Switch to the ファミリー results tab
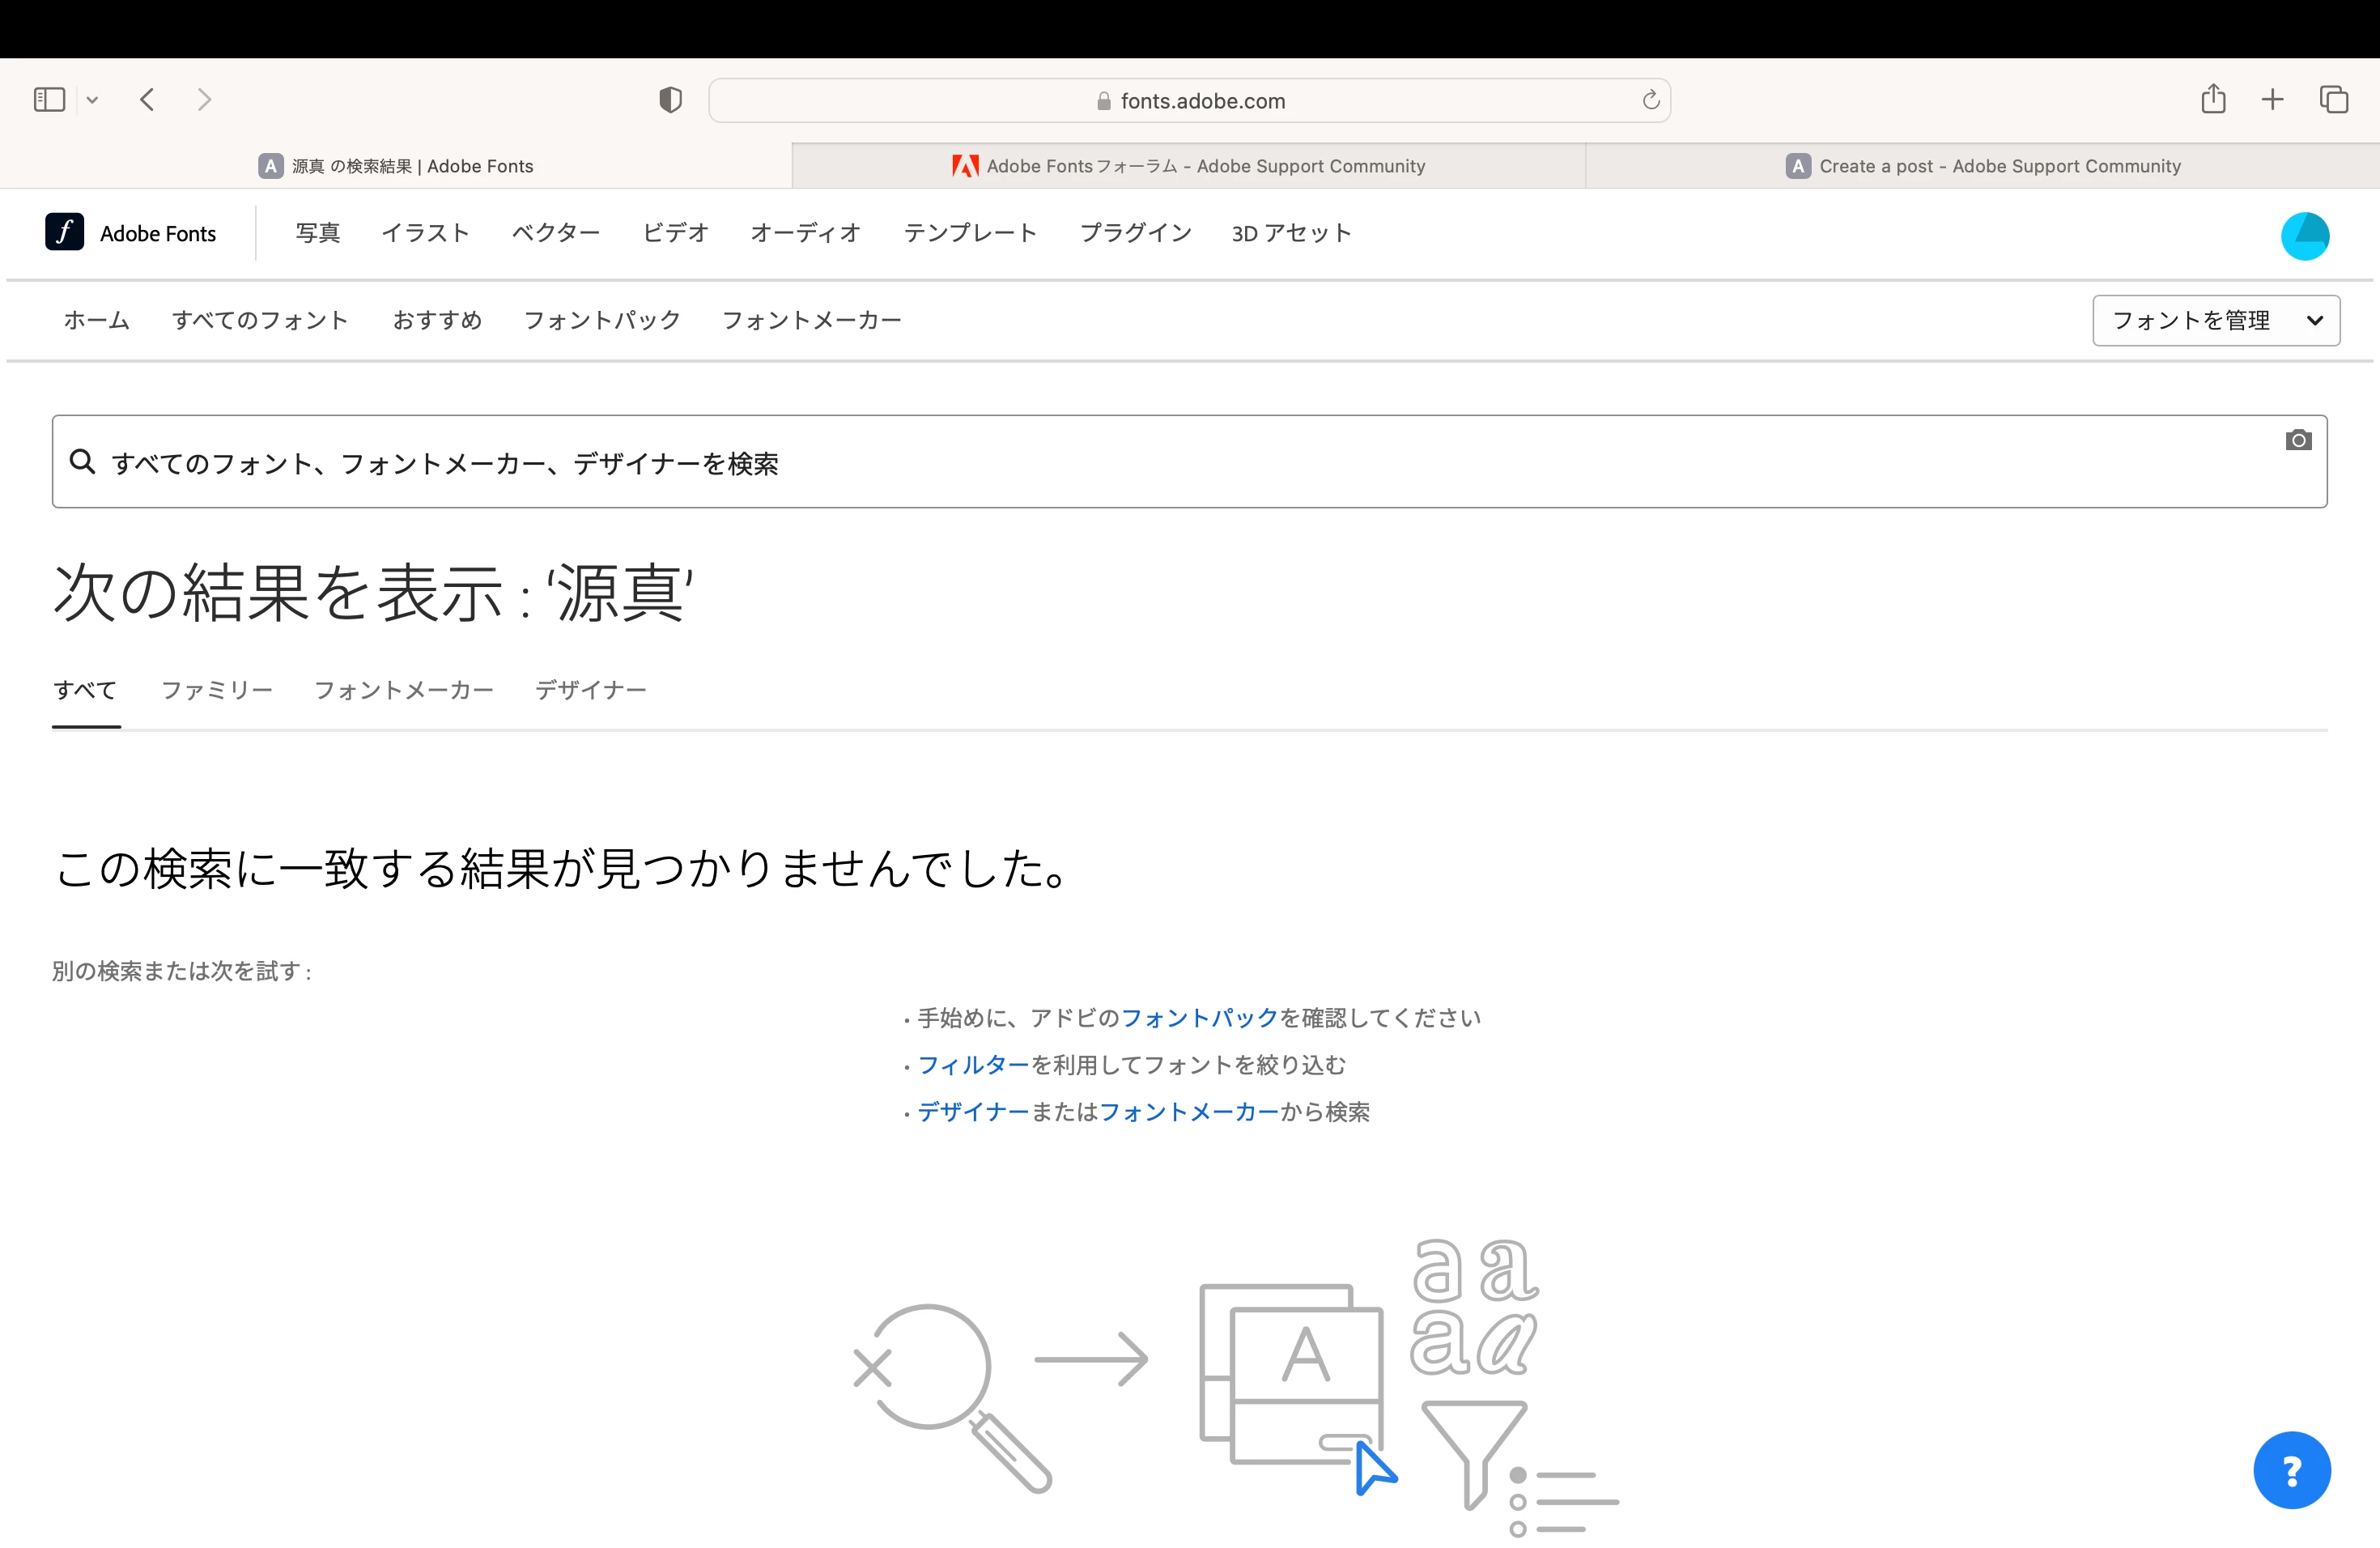This screenshot has width=2380, height=1548. [217, 690]
